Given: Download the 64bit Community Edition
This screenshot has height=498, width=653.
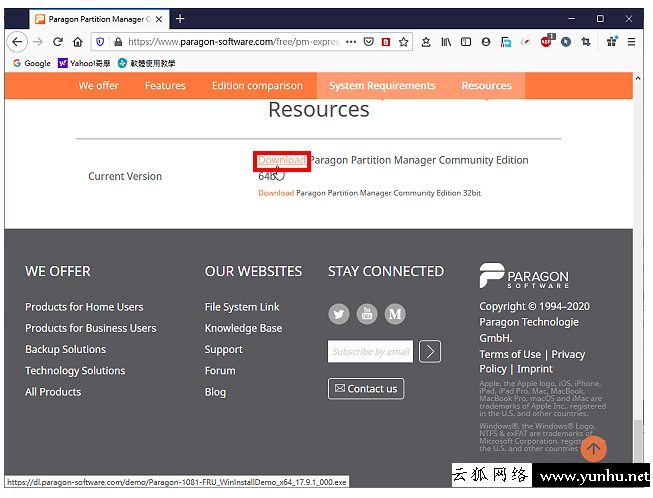Looking at the screenshot, I should (x=282, y=160).
